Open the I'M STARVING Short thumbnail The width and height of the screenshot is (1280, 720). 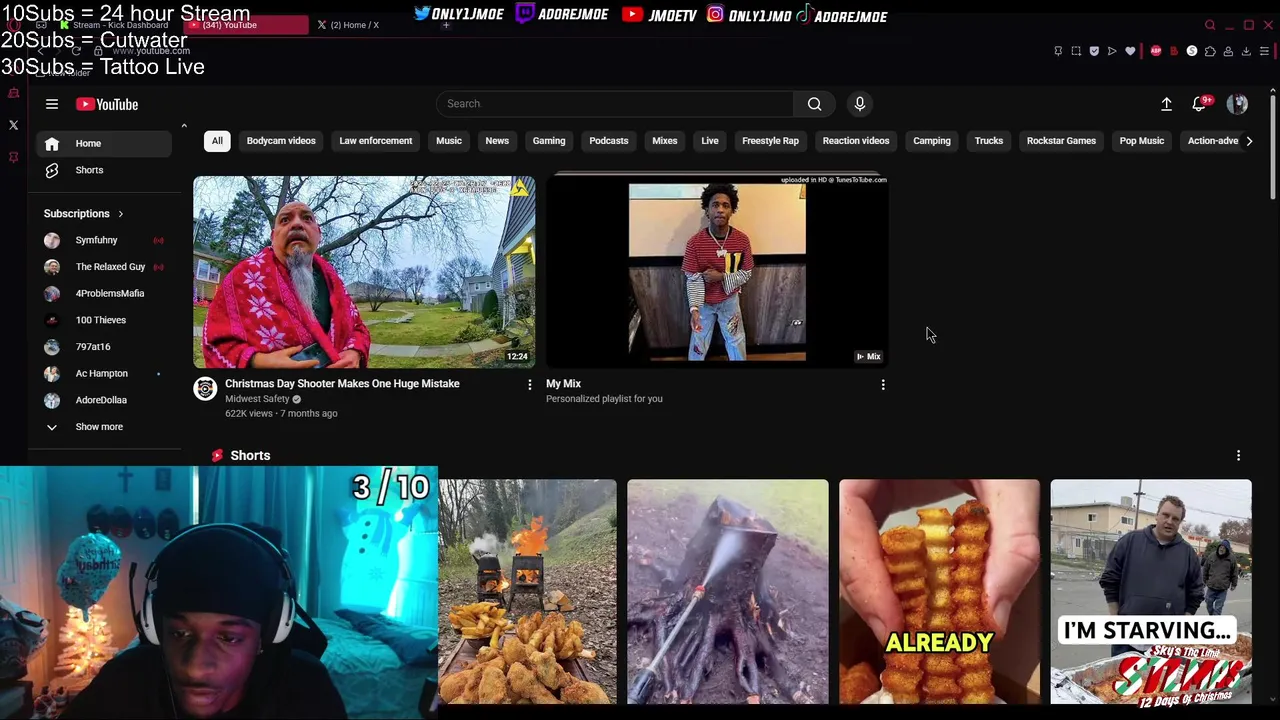pos(1151,592)
